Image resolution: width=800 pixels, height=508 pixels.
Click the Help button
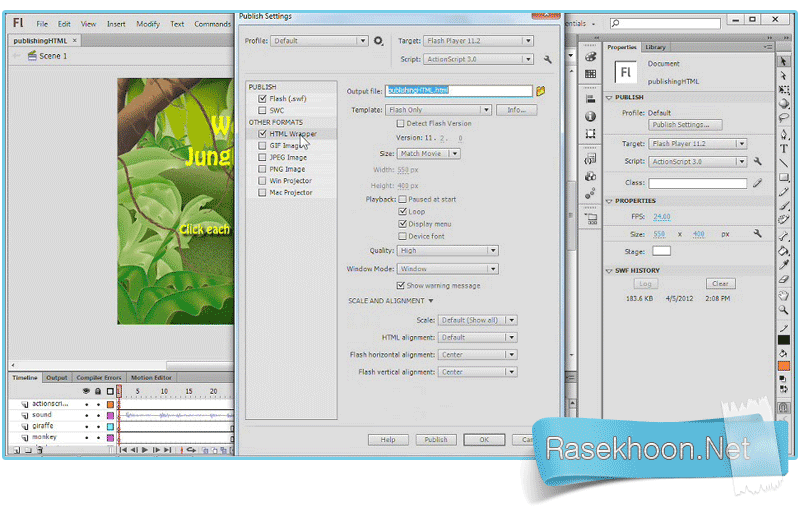[388, 440]
